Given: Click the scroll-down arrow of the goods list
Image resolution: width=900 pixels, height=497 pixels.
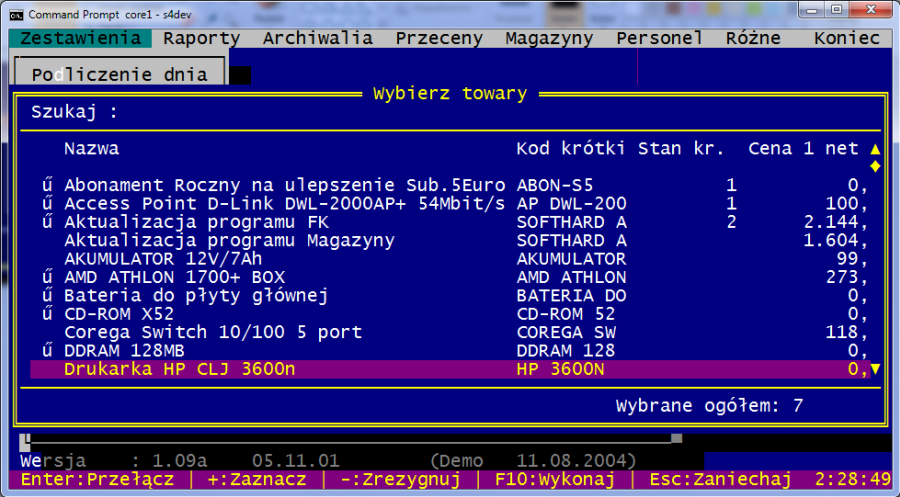Looking at the screenshot, I should [875, 369].
